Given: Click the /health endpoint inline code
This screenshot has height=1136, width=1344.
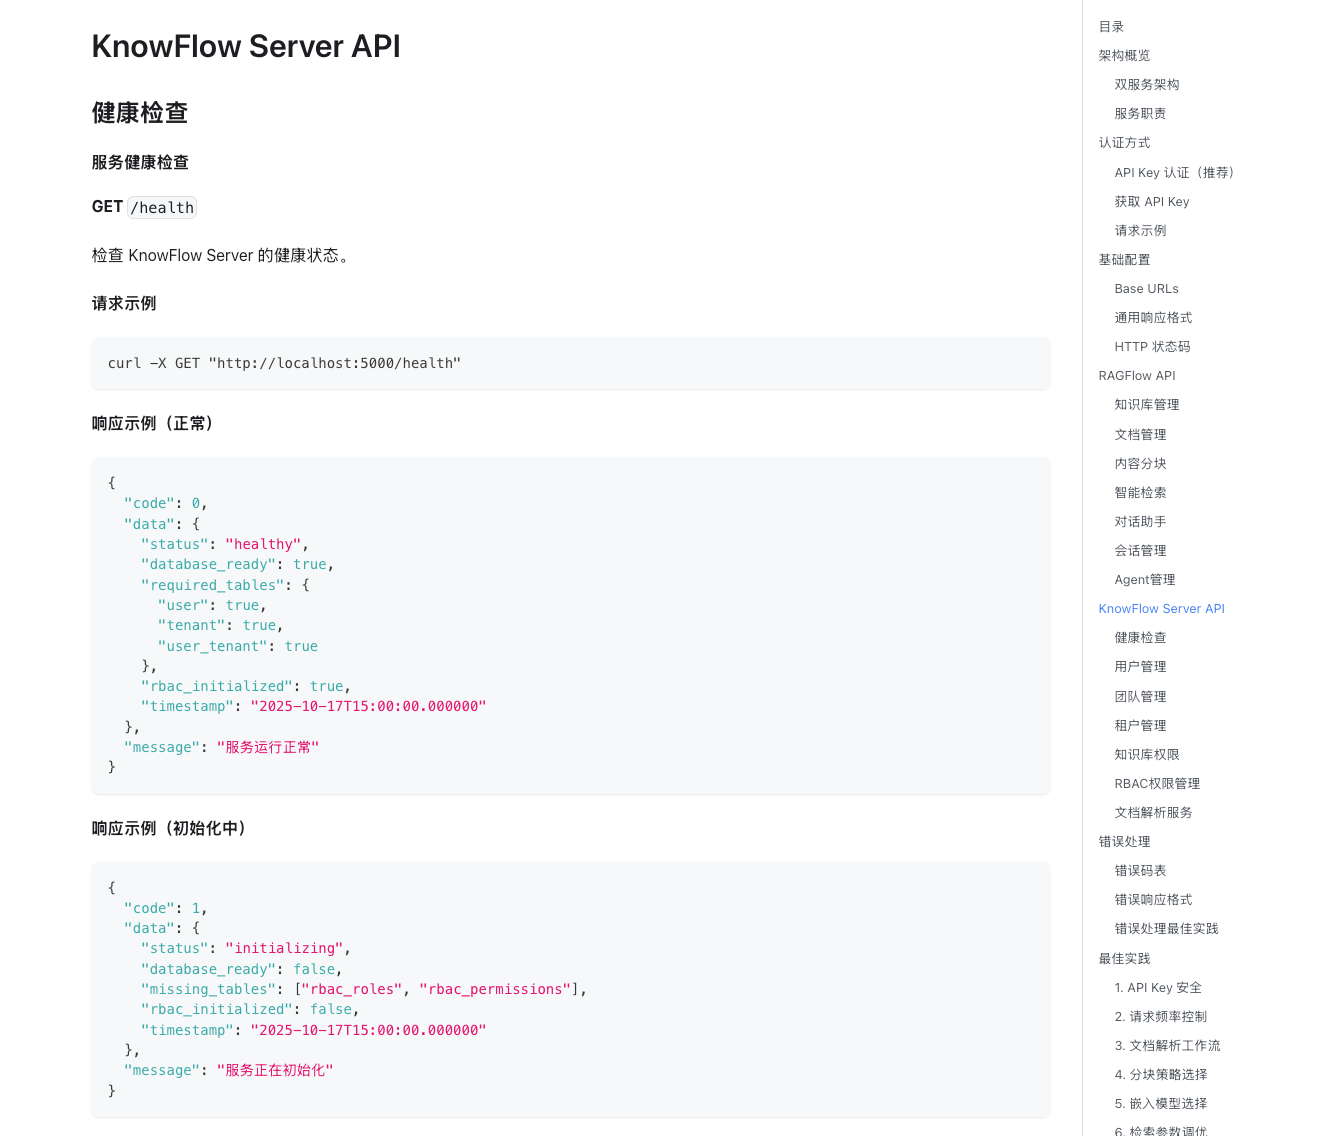Looking at the screenshot, I should pyautogui.click(x=162, y=208).
